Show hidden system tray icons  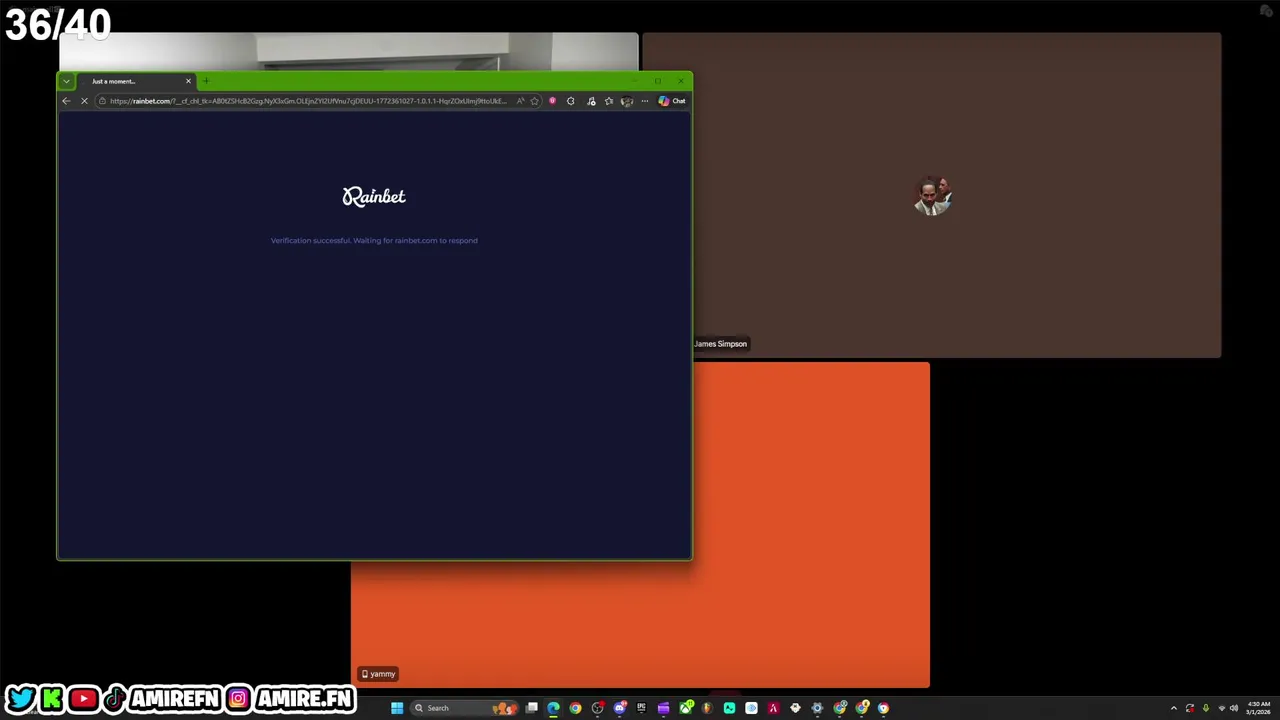pyautogui.click(x=1174, y=708)
